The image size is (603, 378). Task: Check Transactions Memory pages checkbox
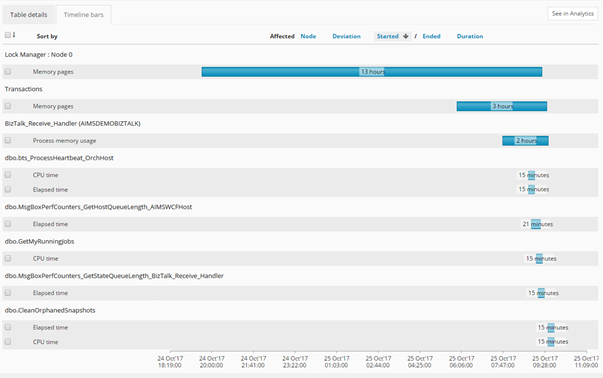[x=8, y=106]
